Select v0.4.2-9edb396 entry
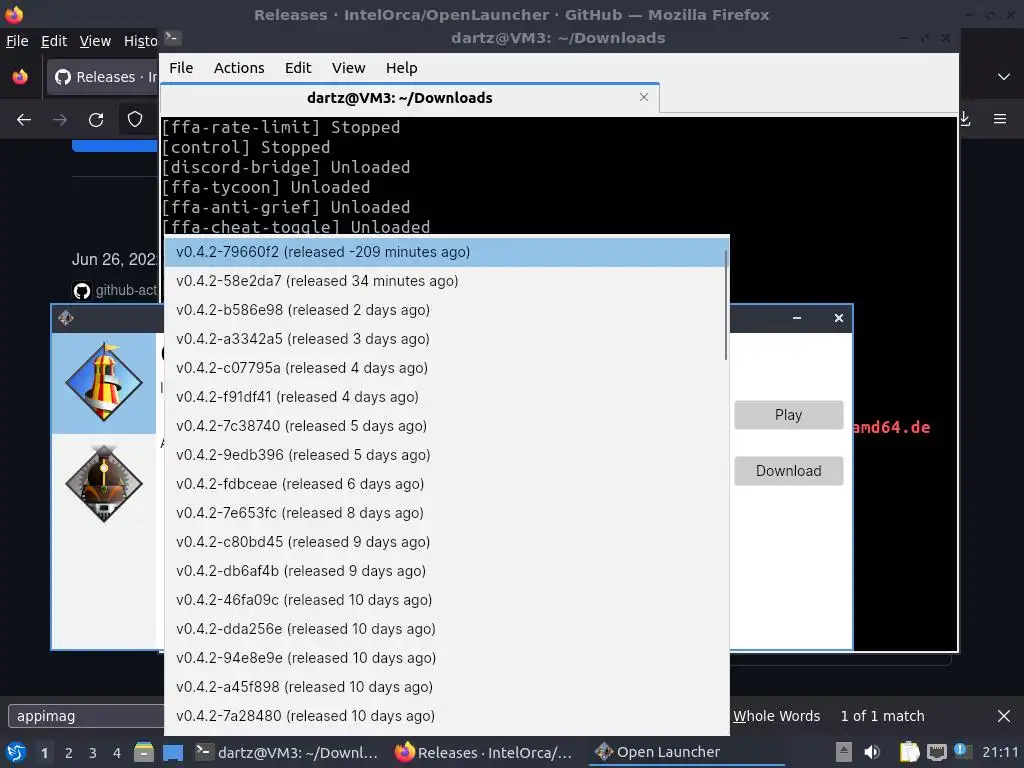Image resolution: width=1024 pixels, height=768 pixels. pyautogui.click(x=444, y=455)
